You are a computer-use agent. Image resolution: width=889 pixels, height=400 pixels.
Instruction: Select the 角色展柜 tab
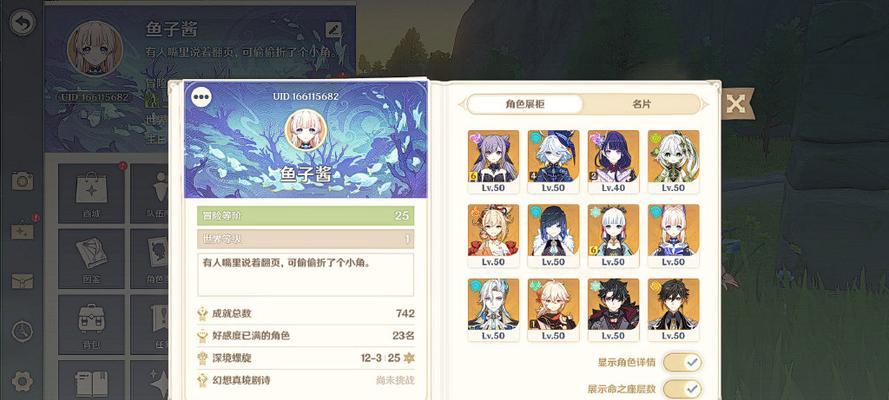(525, 104)
